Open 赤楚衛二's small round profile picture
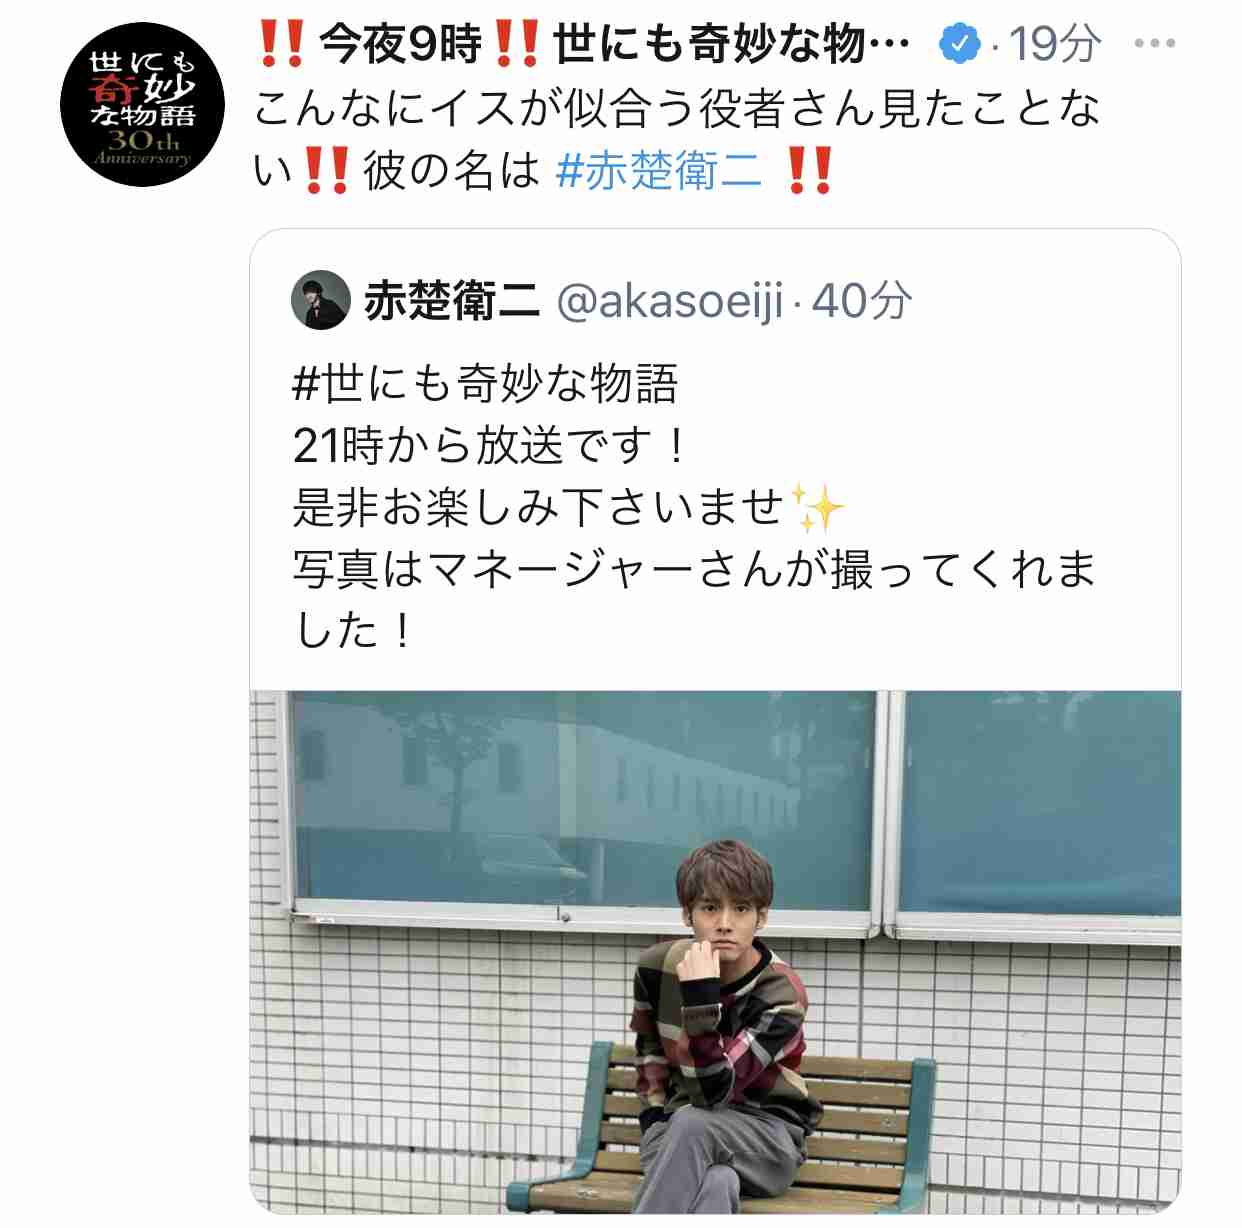This screenshot has width=1242, height=1228. [321, 300]
